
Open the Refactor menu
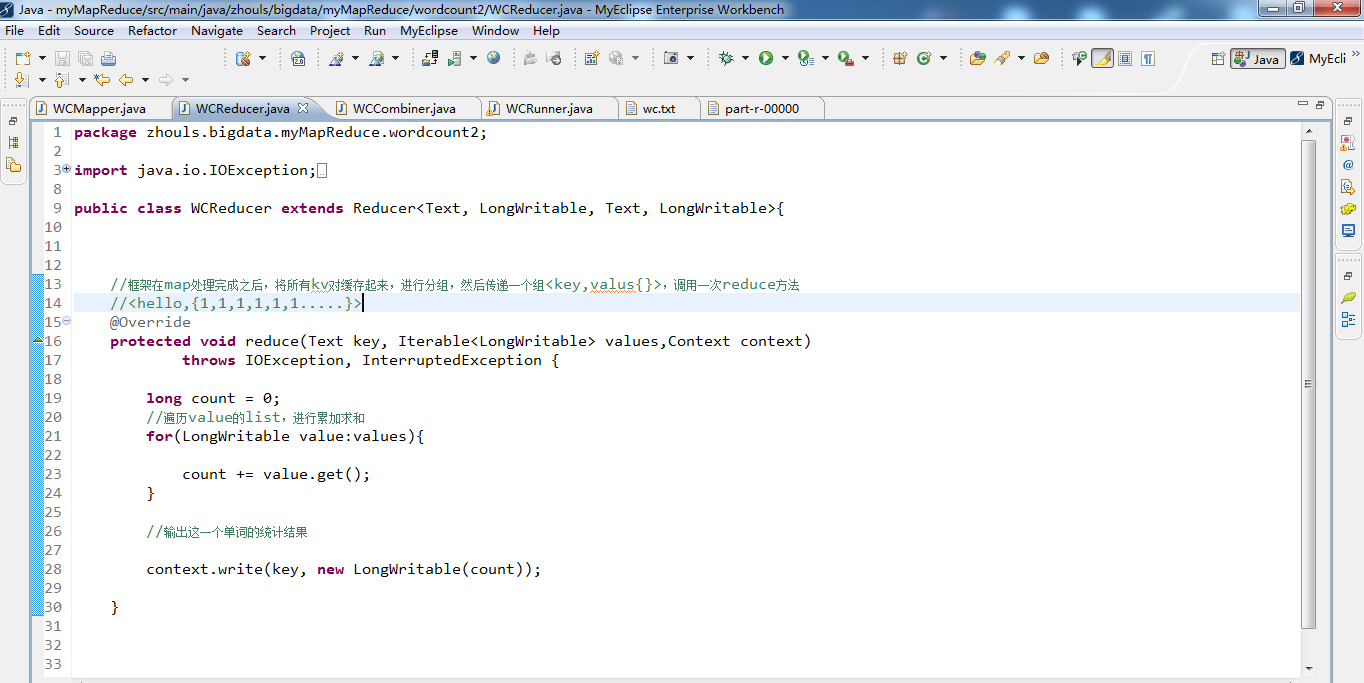pyautogui.click(x=152, y=31)
